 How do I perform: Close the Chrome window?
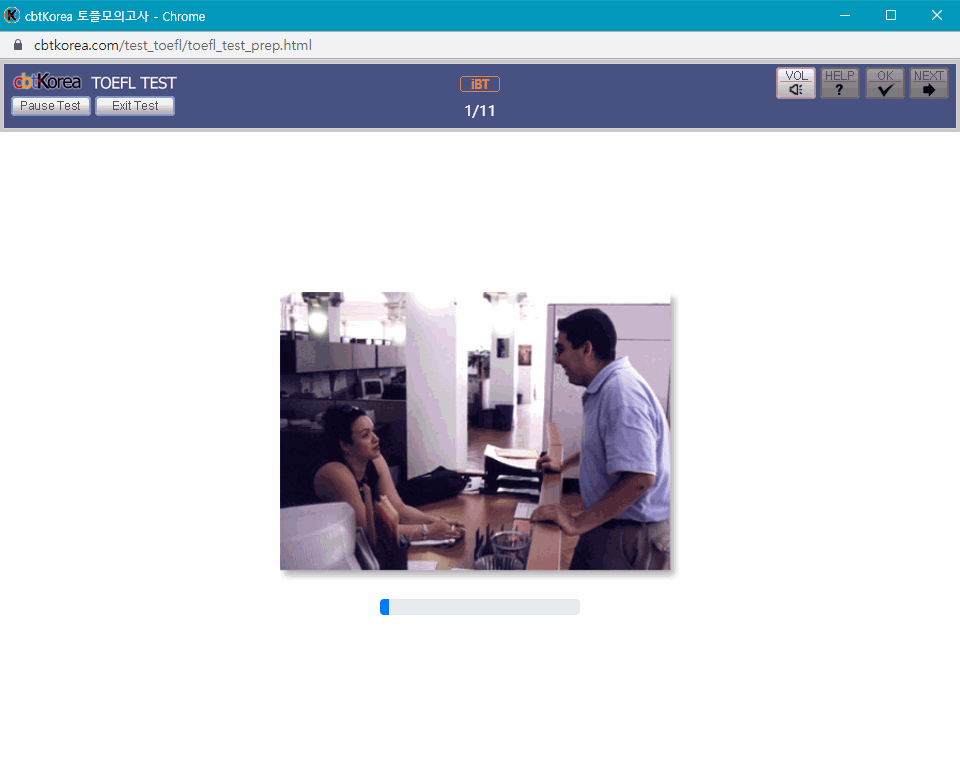point(937,15)
